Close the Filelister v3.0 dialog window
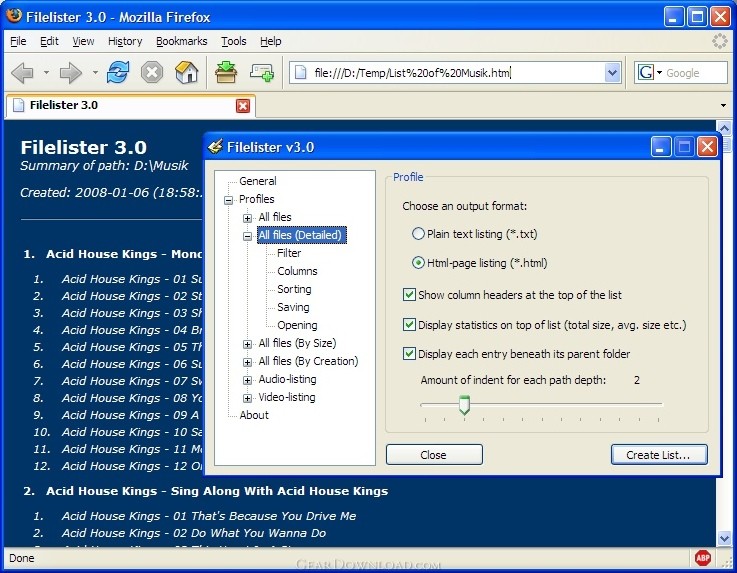The width and height of the screenshot is (737, 573). (x=707, y=147)
